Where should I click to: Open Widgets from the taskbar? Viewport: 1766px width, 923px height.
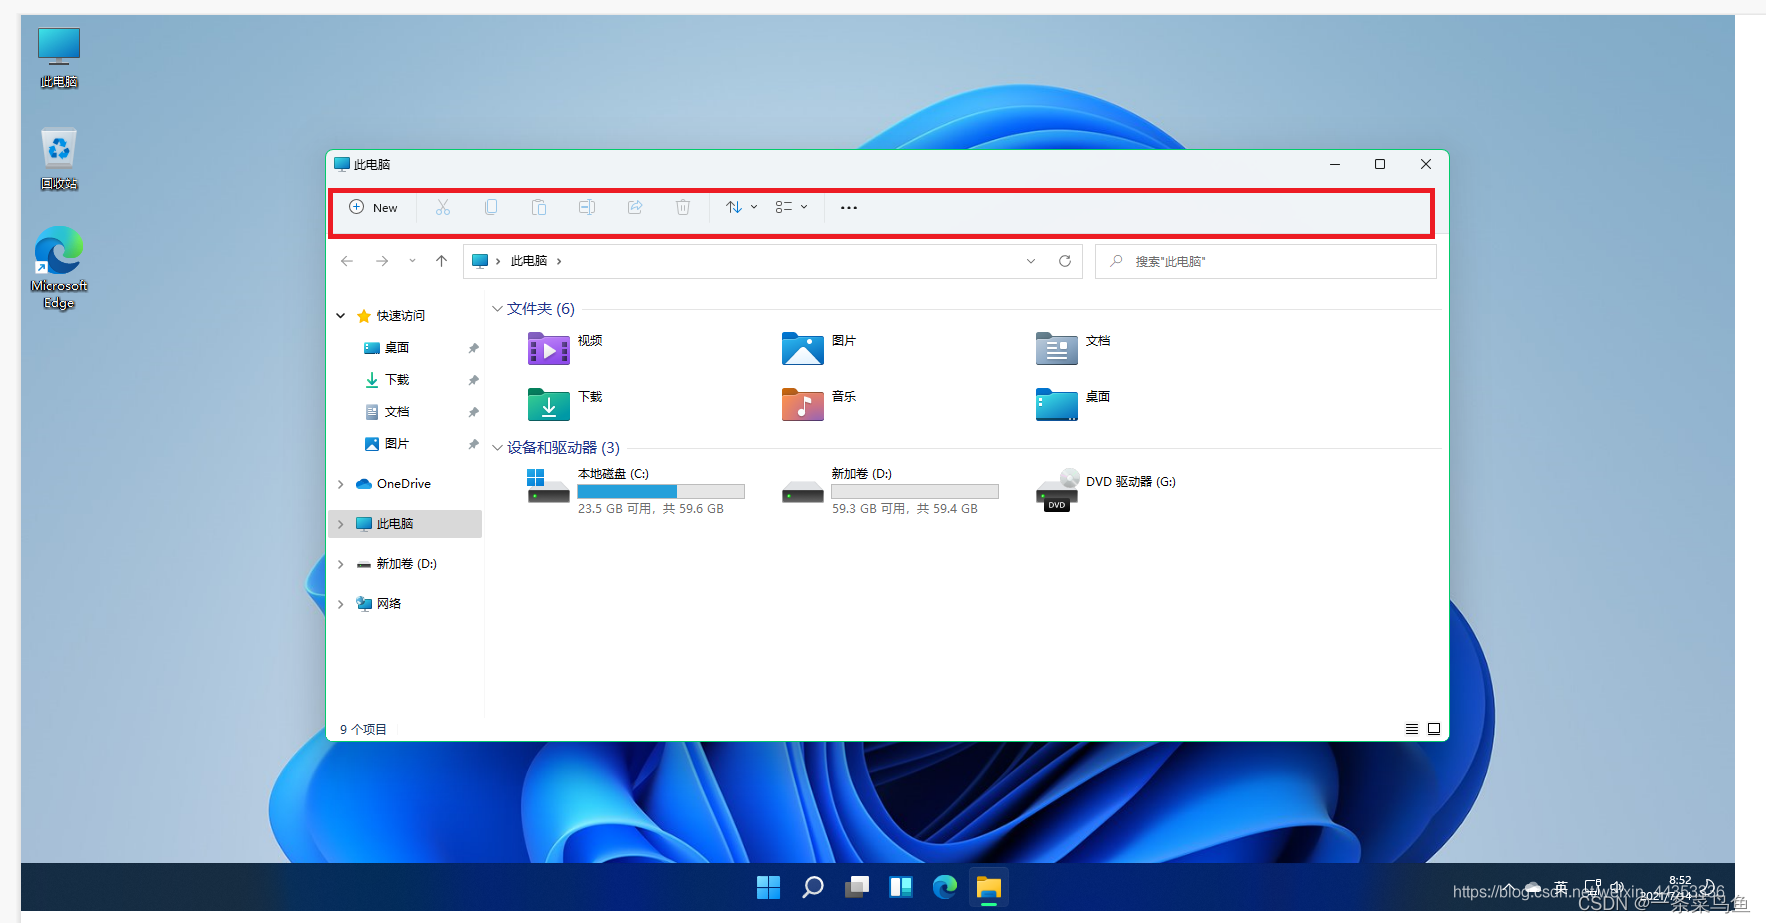[901, 887]
